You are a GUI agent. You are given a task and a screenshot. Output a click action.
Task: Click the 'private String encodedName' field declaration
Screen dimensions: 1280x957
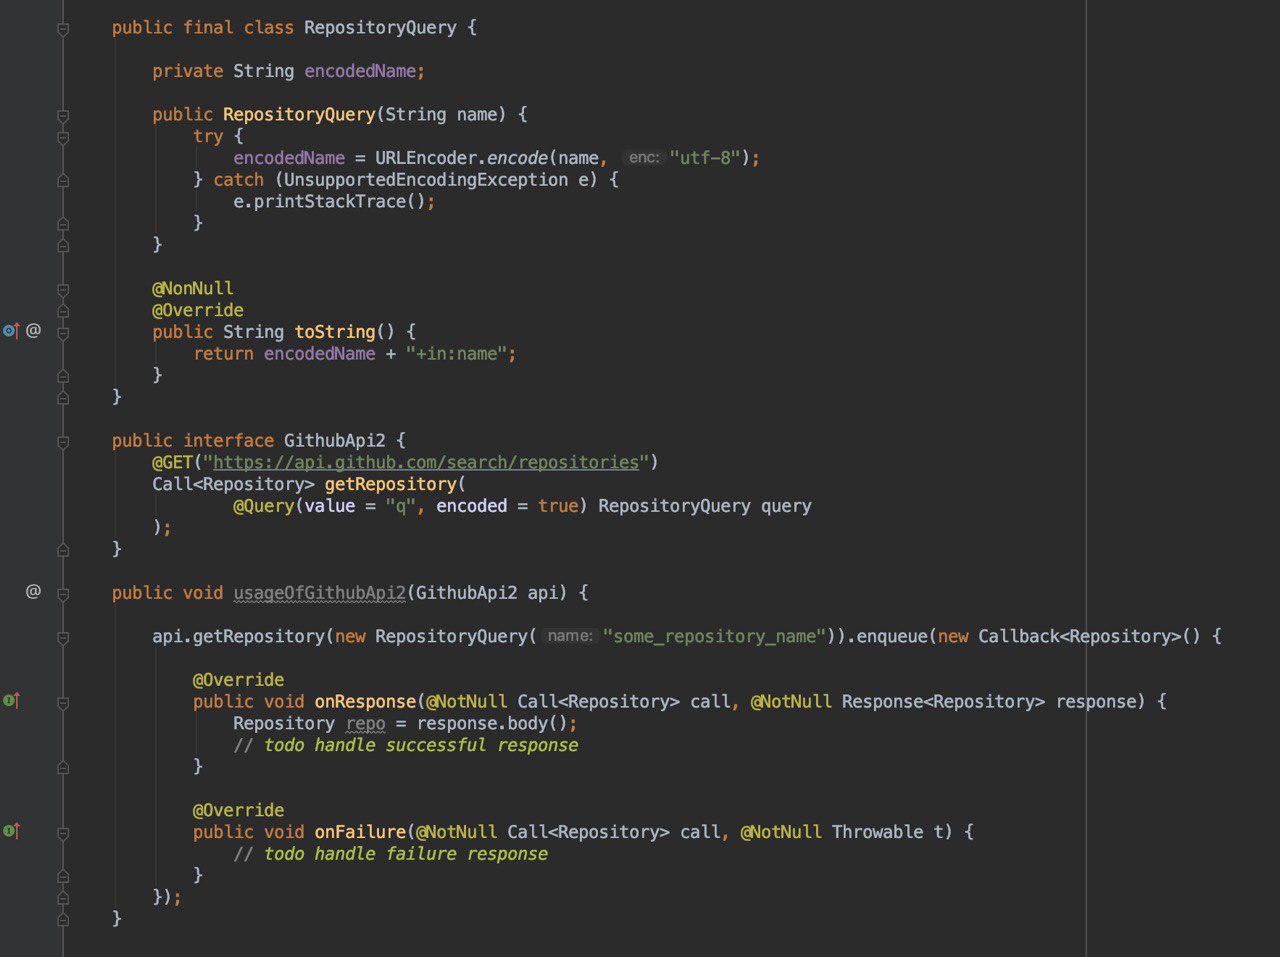[x=289, y=71]
